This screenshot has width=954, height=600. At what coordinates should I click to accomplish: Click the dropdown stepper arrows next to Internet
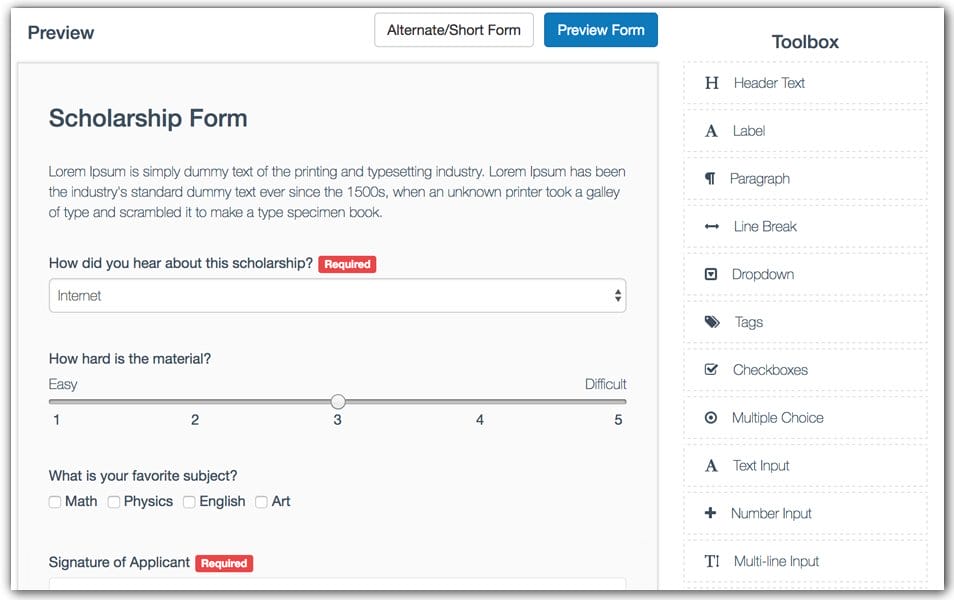coord(618,295)
